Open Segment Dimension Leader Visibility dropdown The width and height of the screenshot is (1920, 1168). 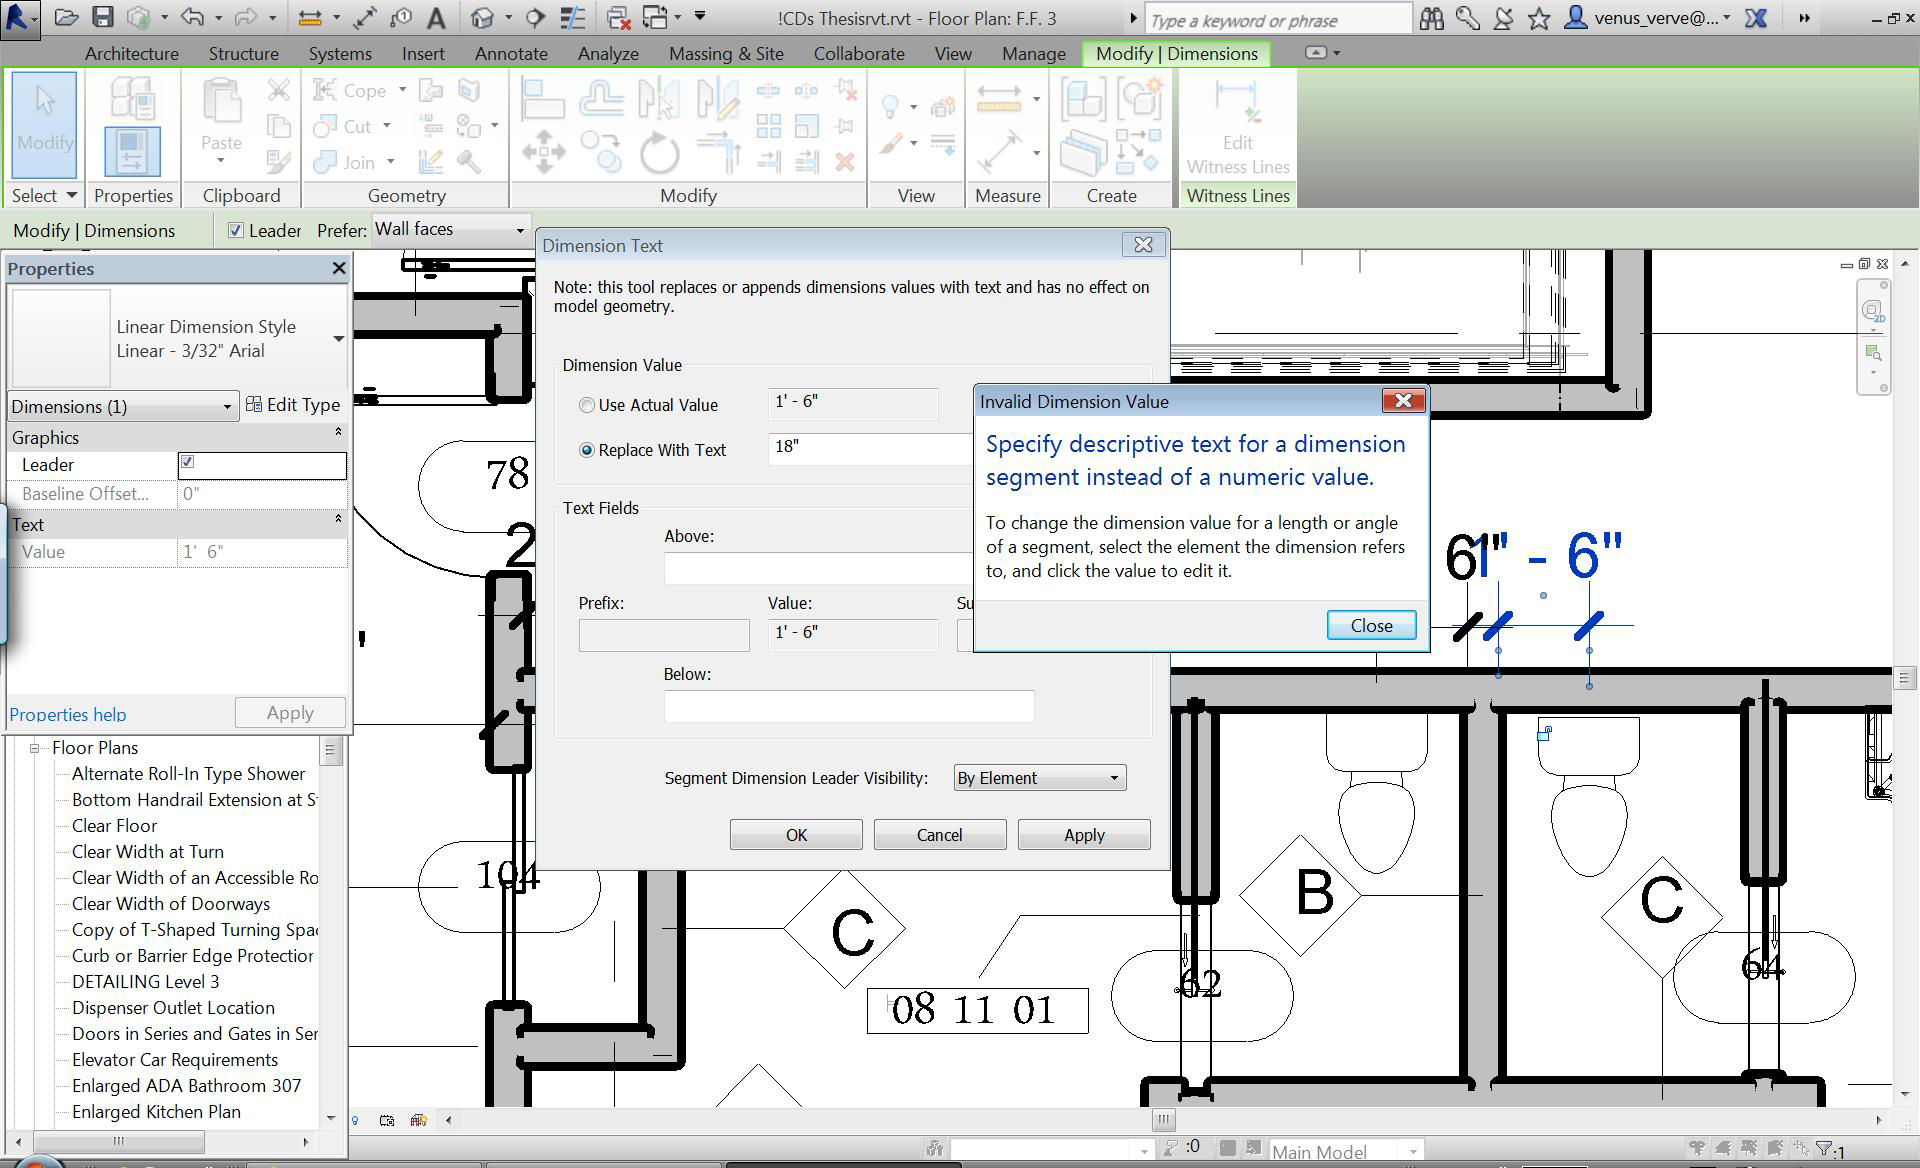tap(1040, 778)
